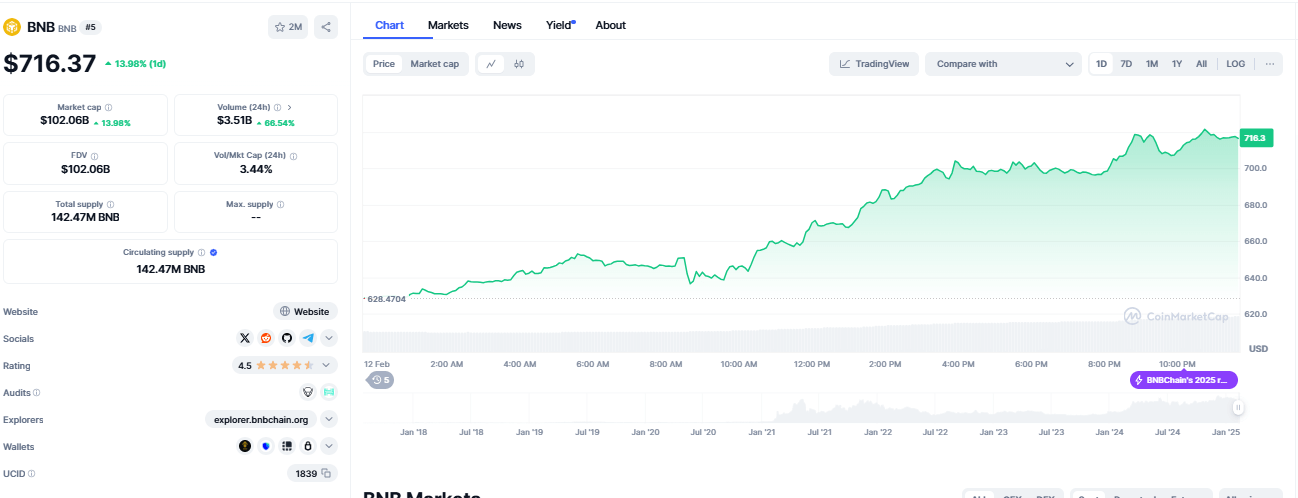The image size is (1298, 498).
Task: Open explorer.bnbchain.org explorer link
Action: pos(261,419)
